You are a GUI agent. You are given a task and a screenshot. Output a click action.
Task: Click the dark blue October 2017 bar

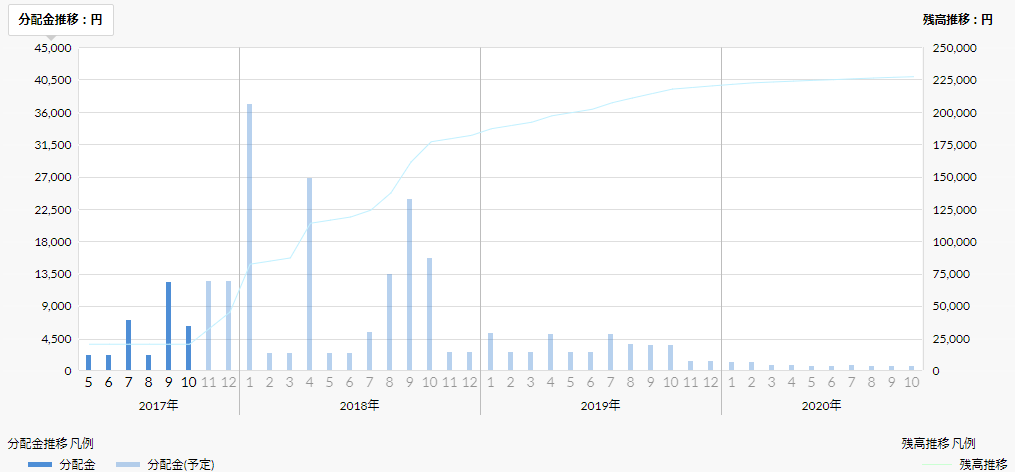[x=188, y=348]
